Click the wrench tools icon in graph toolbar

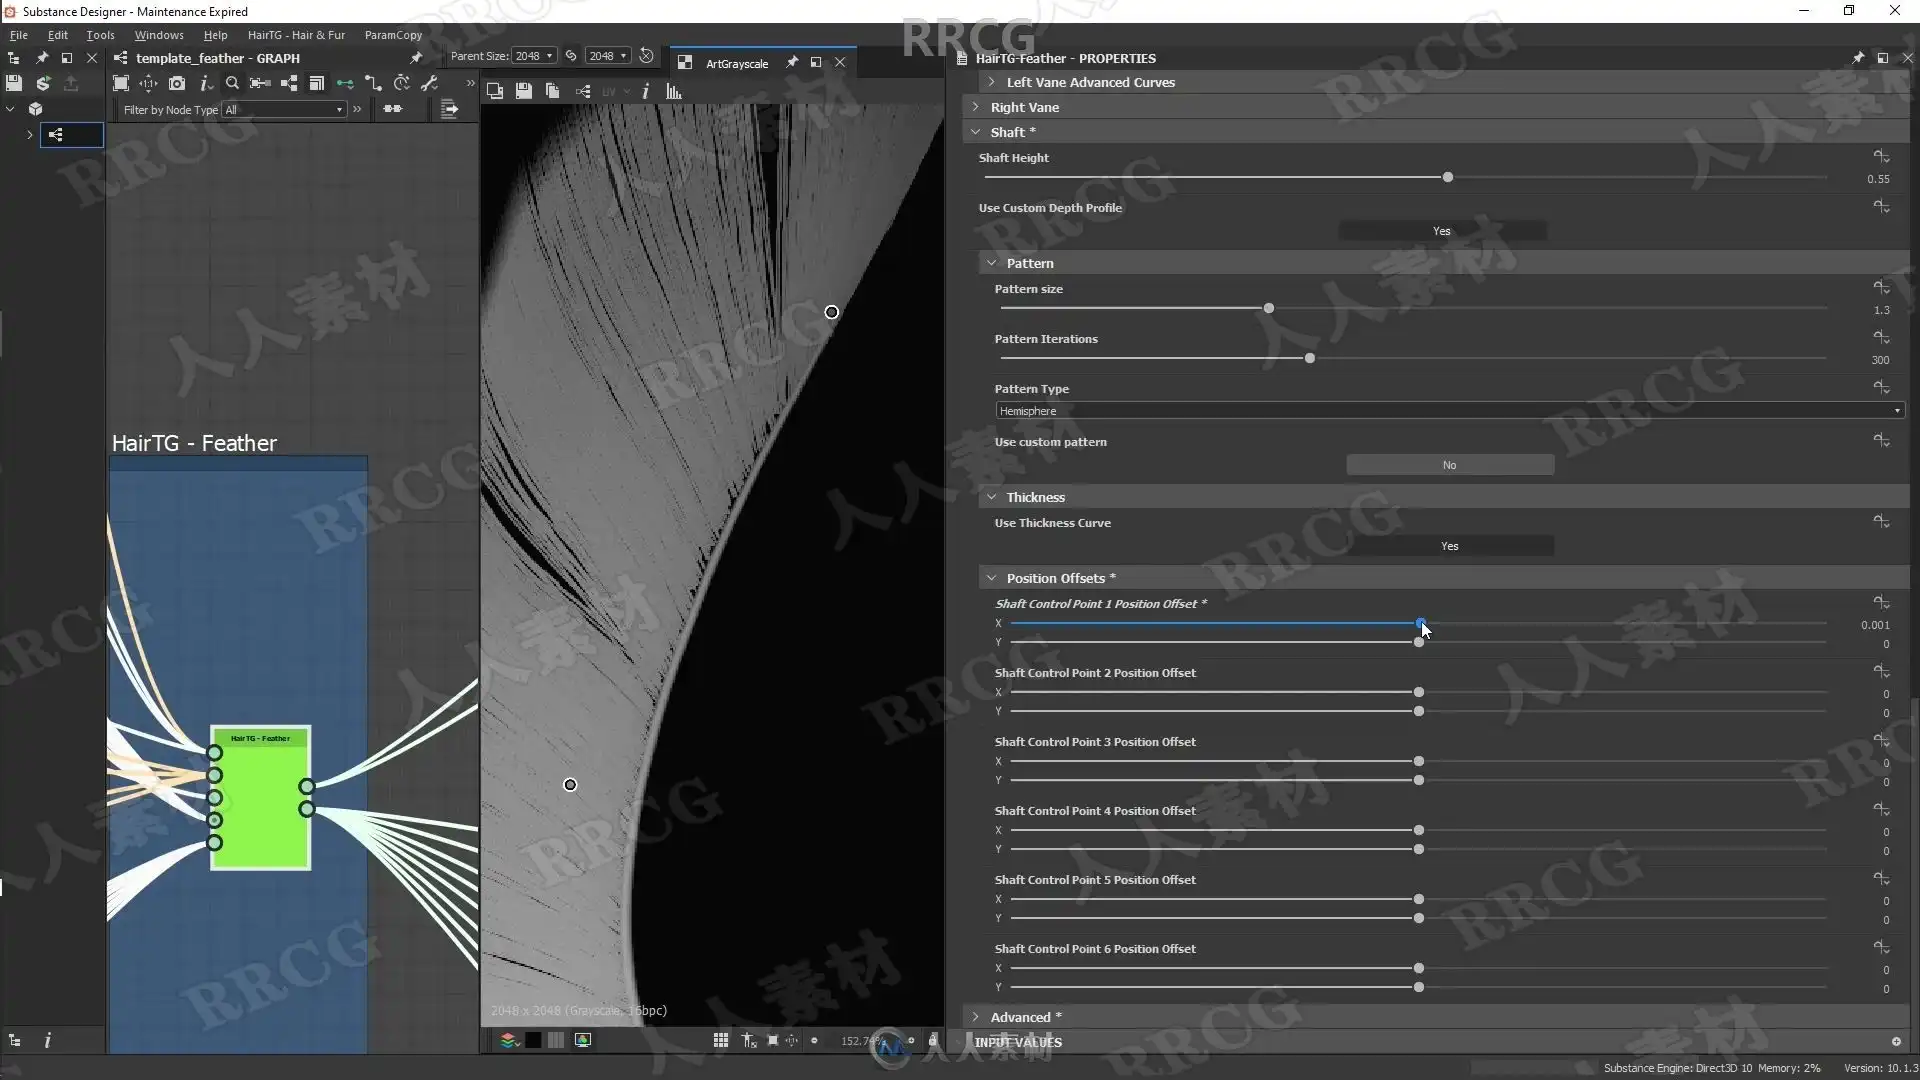point(430,83)
